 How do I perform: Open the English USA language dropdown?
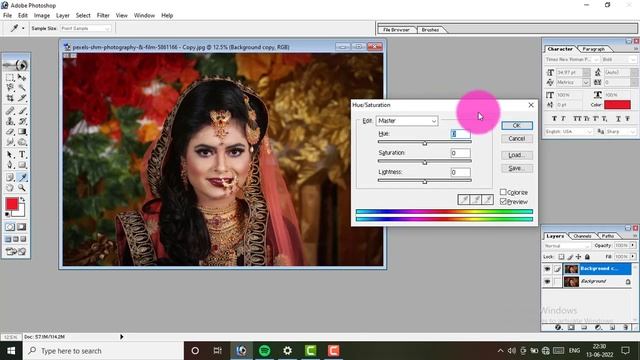click(x=569, y=131)
